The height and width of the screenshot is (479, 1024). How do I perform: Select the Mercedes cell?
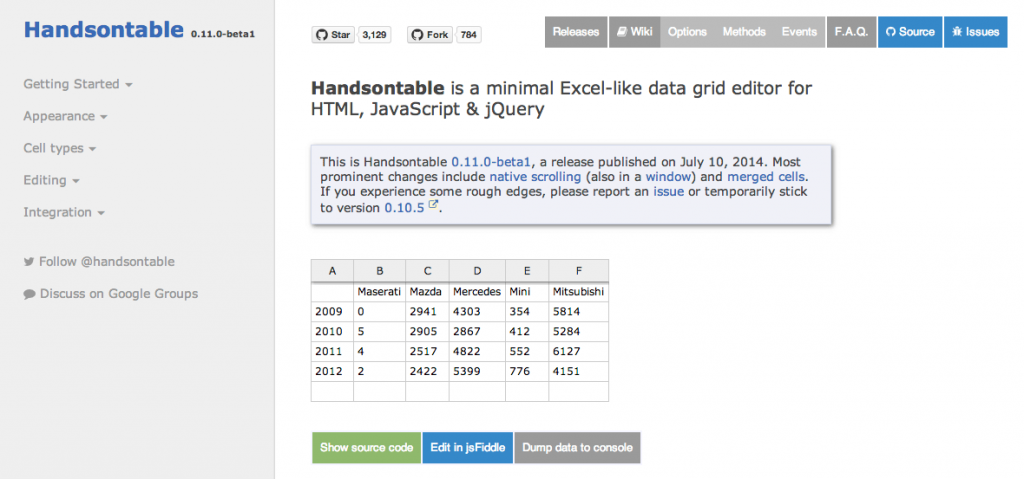[477, 292]
